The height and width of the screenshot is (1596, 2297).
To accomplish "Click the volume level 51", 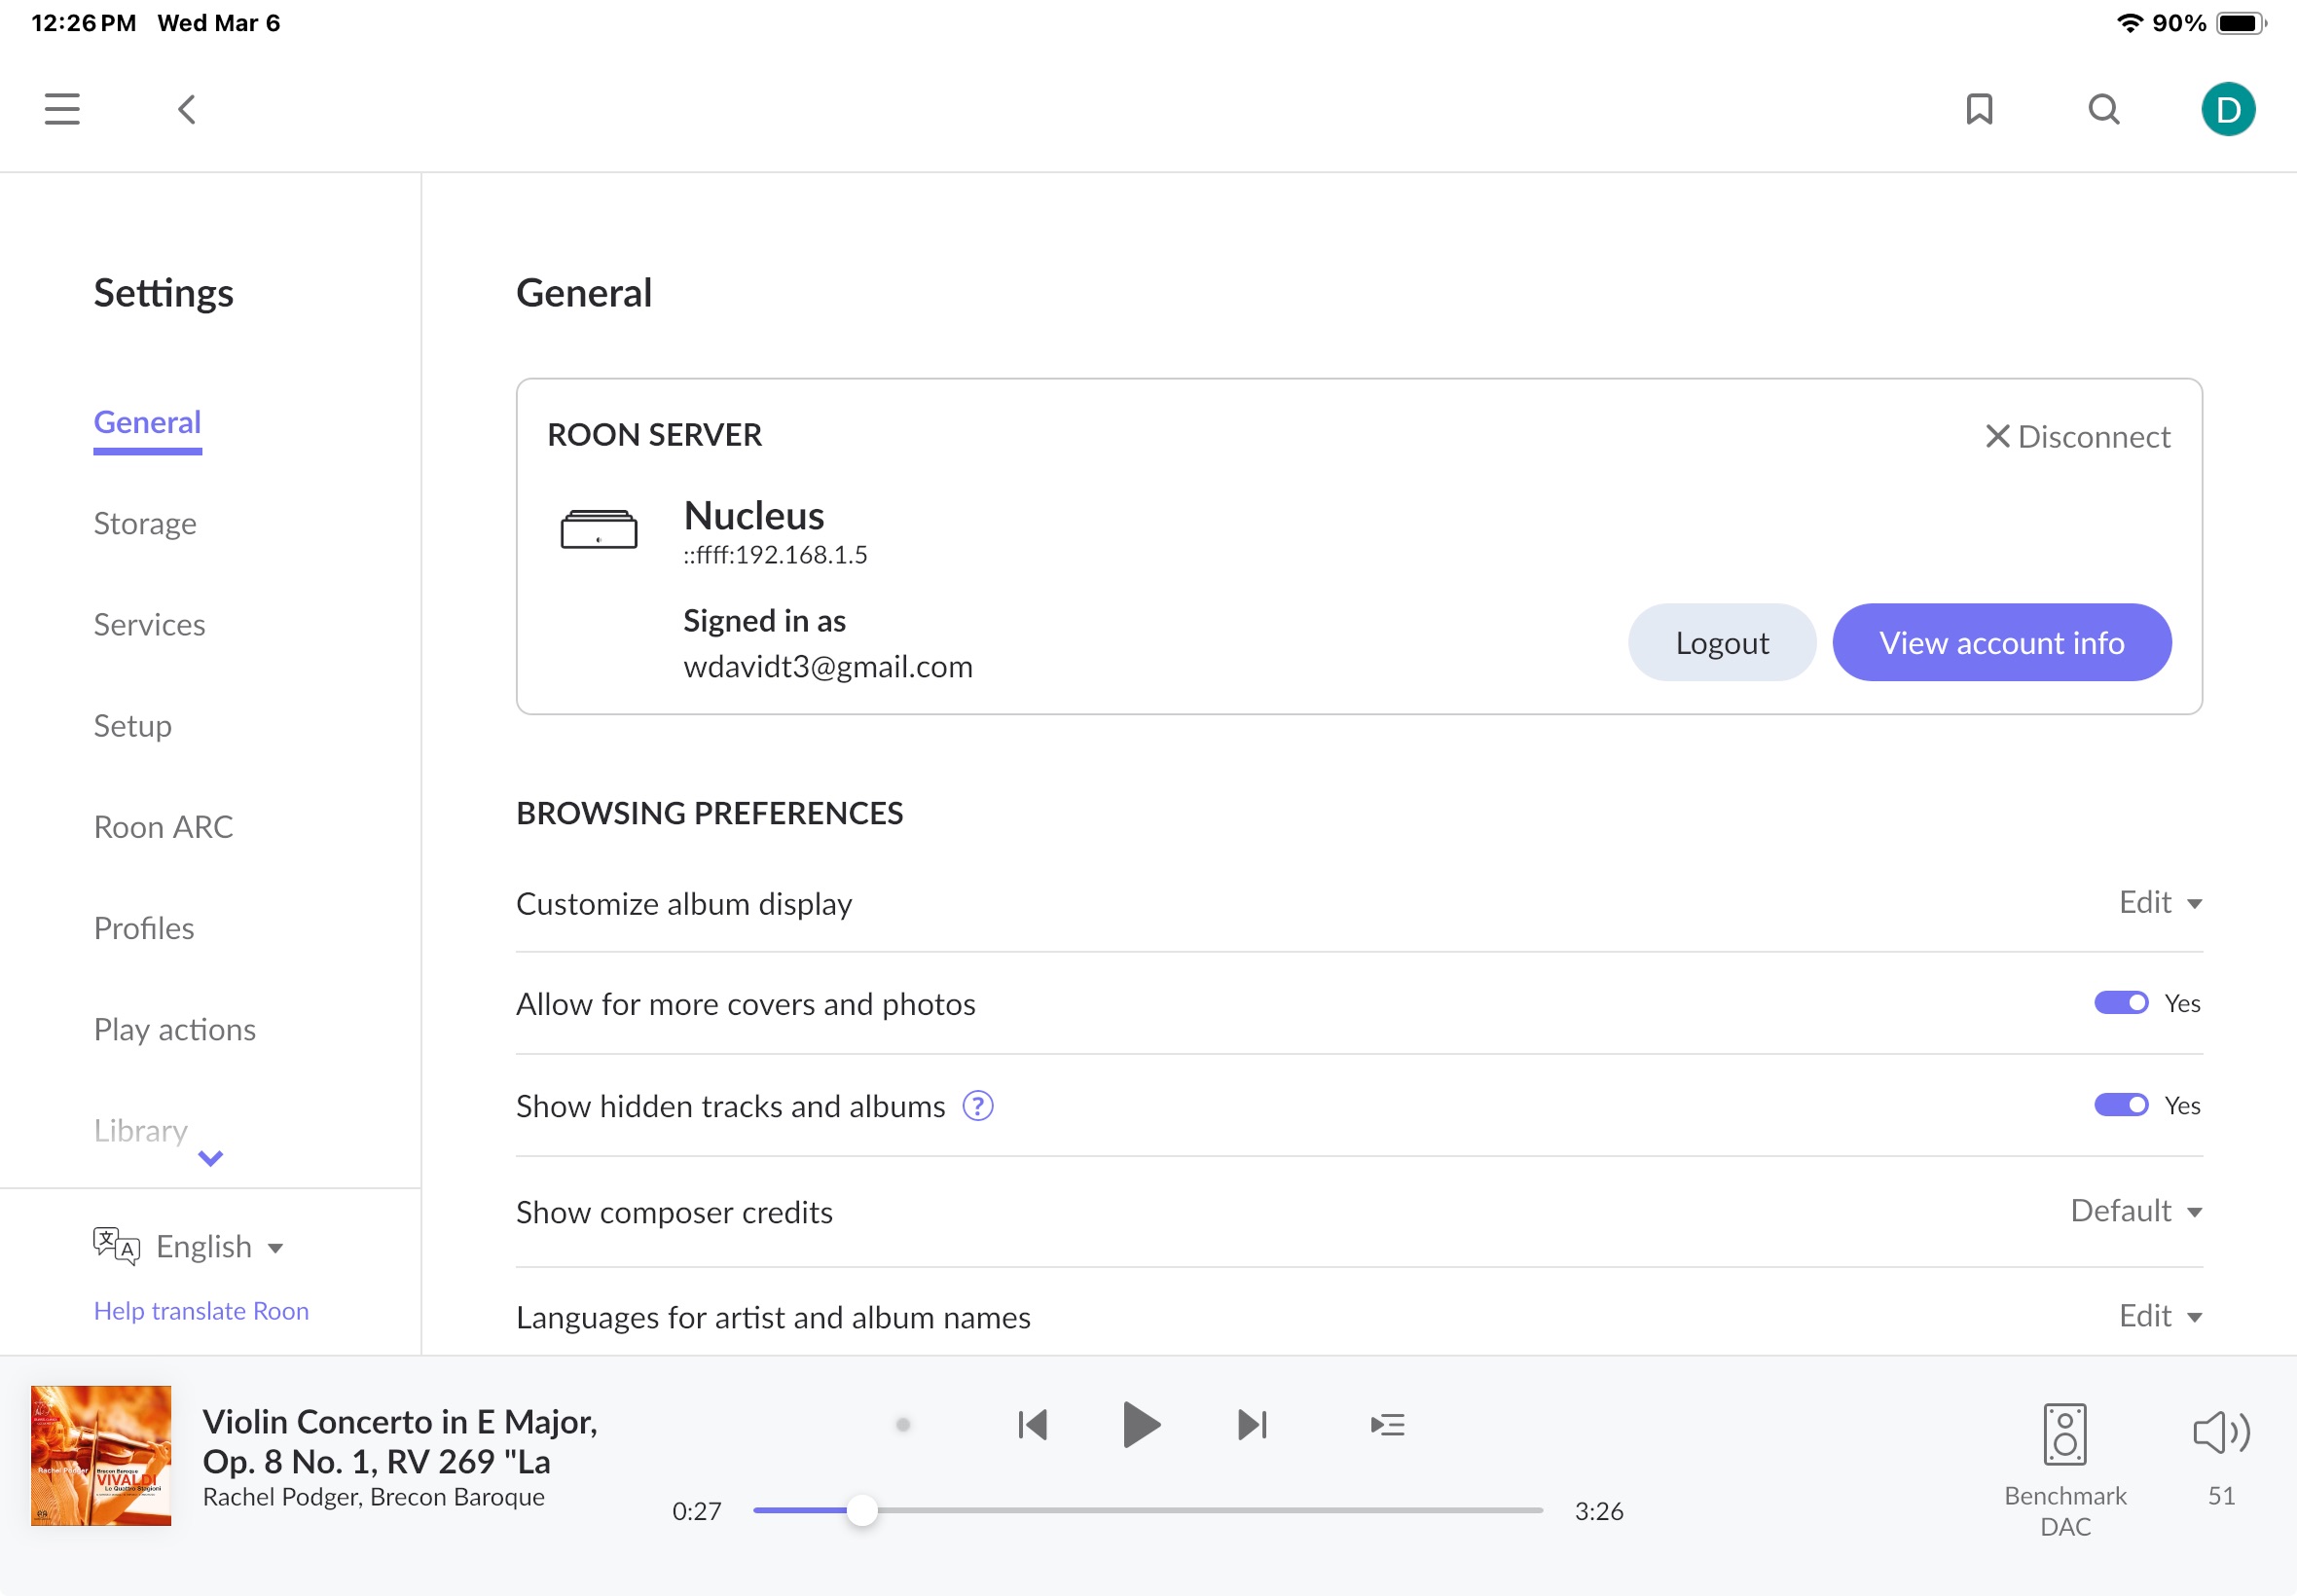I will coord(2221,1496).
